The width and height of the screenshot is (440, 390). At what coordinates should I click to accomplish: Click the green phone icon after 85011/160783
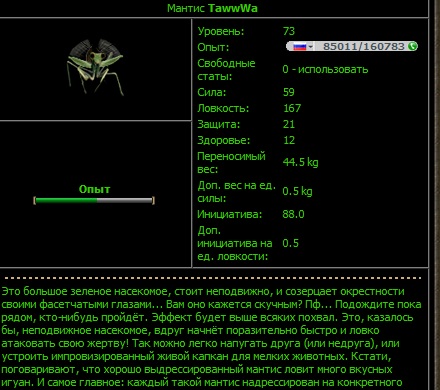click(412, 46)
